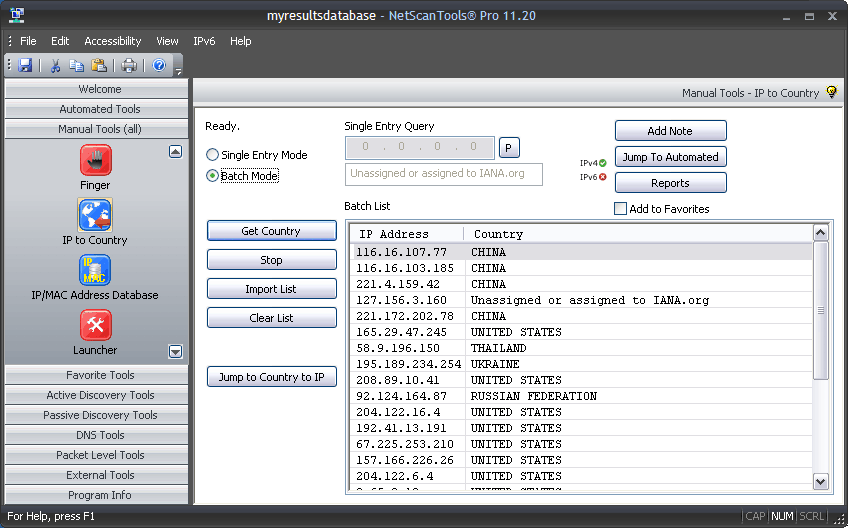The image size is (848, 528).
Task: Open the Welcome section
Action: (x=96, y=89)
